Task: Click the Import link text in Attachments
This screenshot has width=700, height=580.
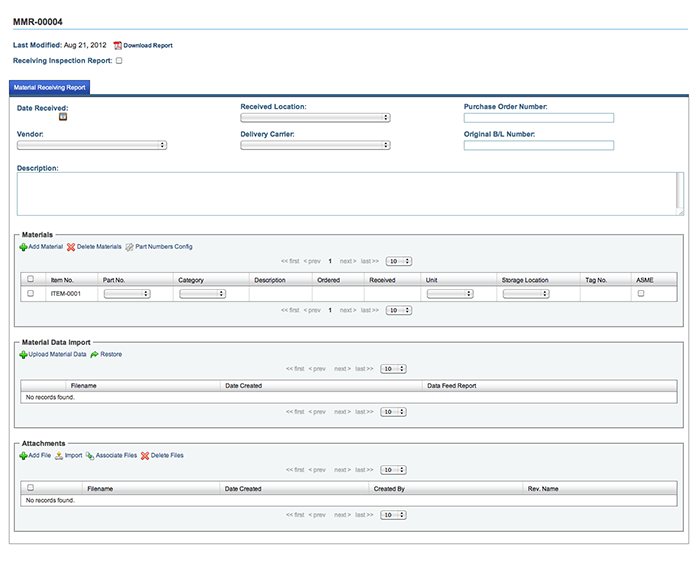Action: pyautogui.click(x=74, y=455)
